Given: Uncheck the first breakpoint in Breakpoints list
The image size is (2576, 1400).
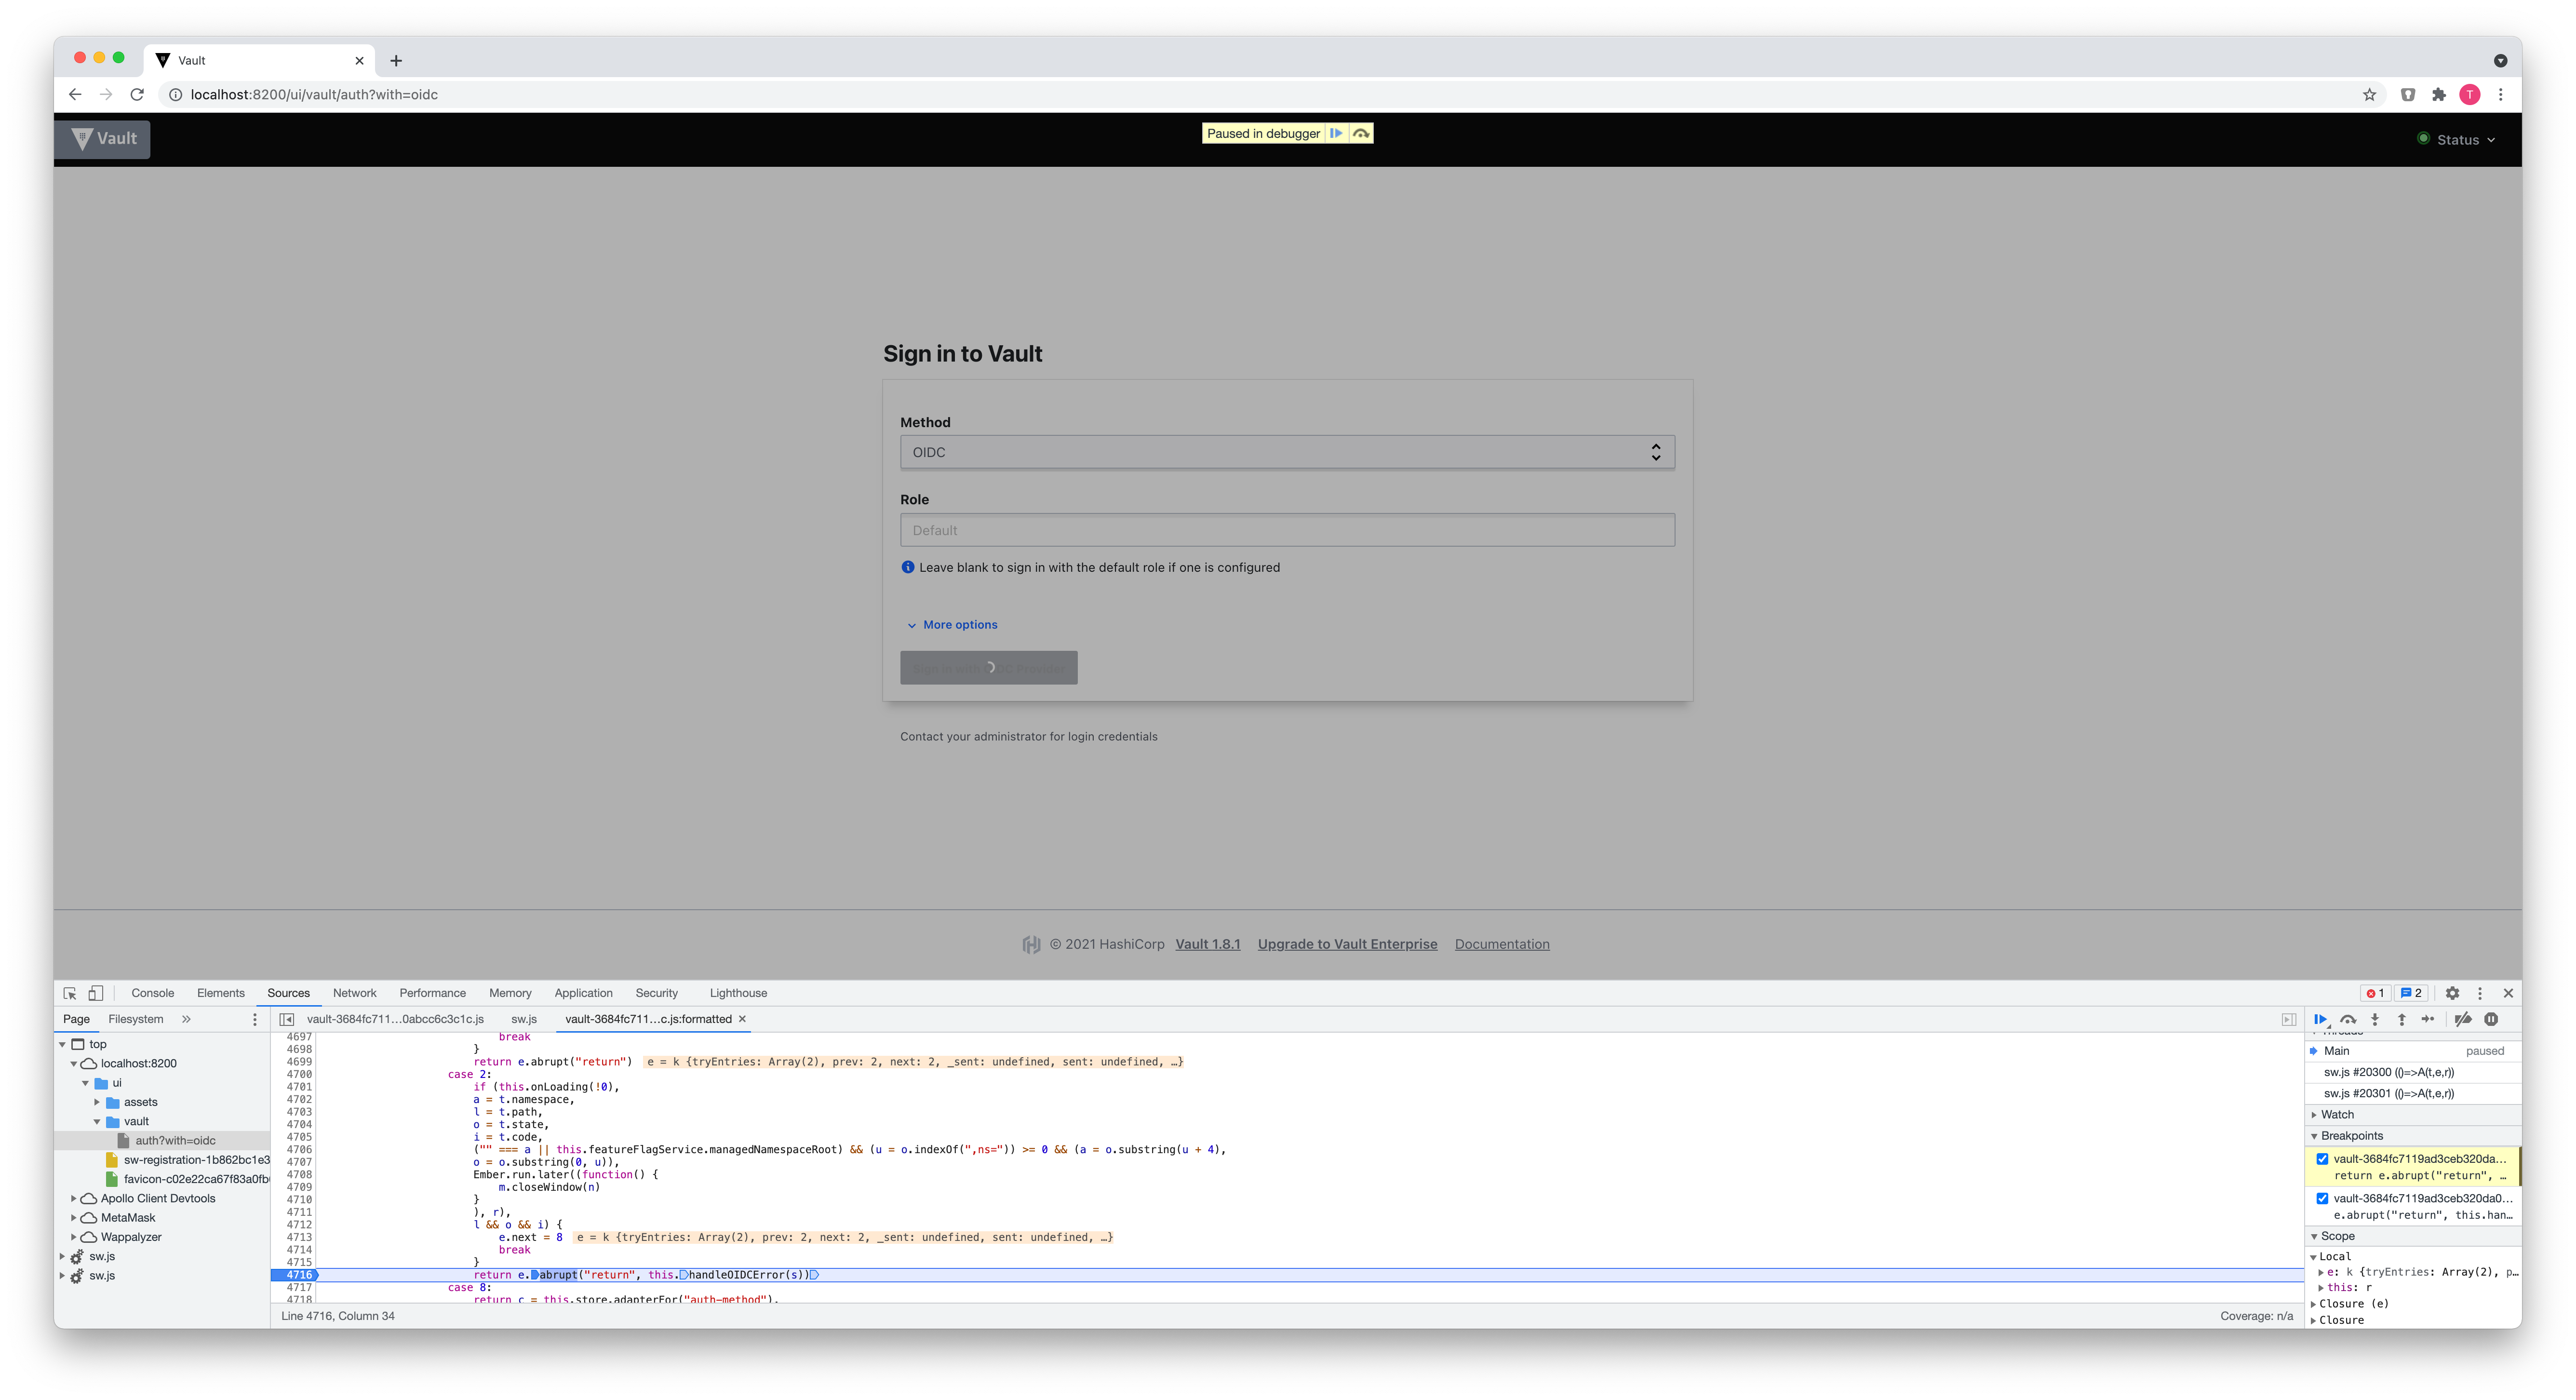Looking at the screenshot, I should tap(2322, 1159).
